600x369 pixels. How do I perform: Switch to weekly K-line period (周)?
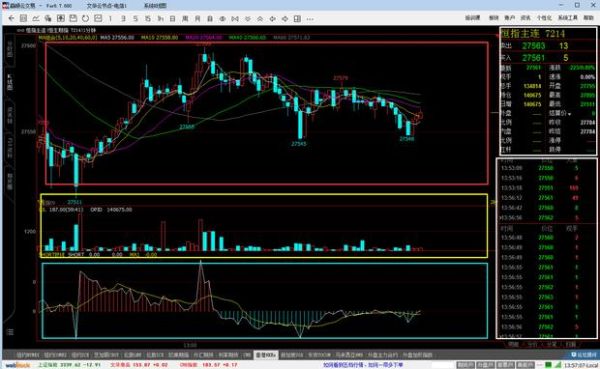click(x=185, y=18)
